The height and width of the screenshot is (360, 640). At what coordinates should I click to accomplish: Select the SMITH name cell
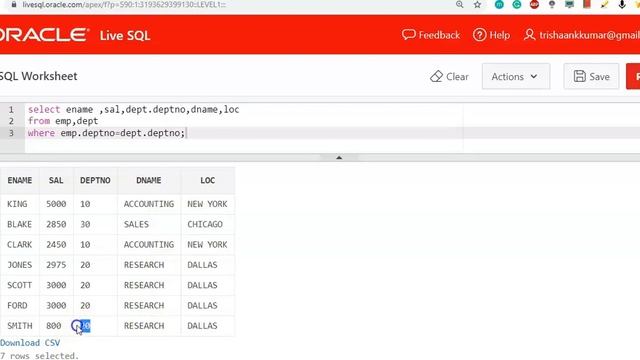(19, 326)
